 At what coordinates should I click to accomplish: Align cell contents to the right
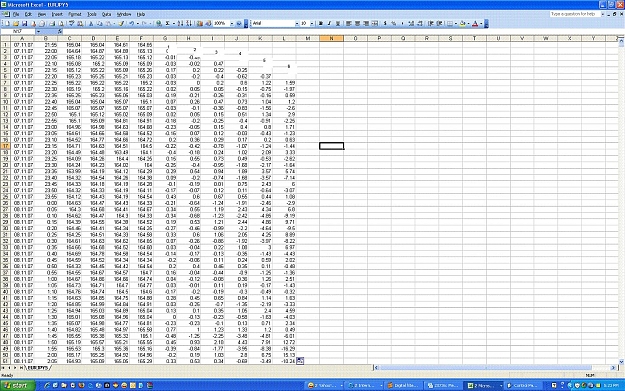click(x=366, y=24)
